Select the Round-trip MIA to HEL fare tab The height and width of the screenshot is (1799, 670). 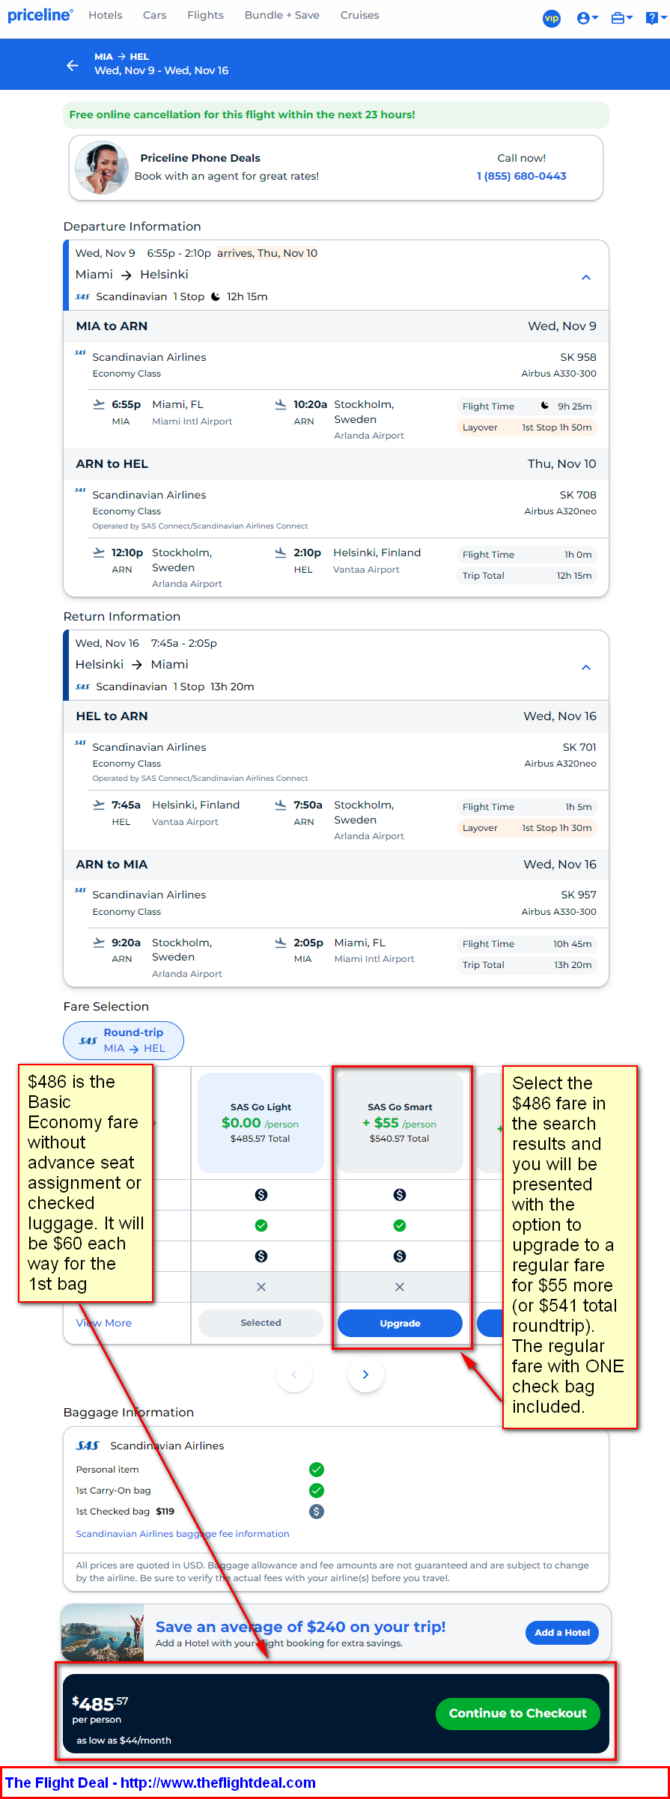[123, 1040]
